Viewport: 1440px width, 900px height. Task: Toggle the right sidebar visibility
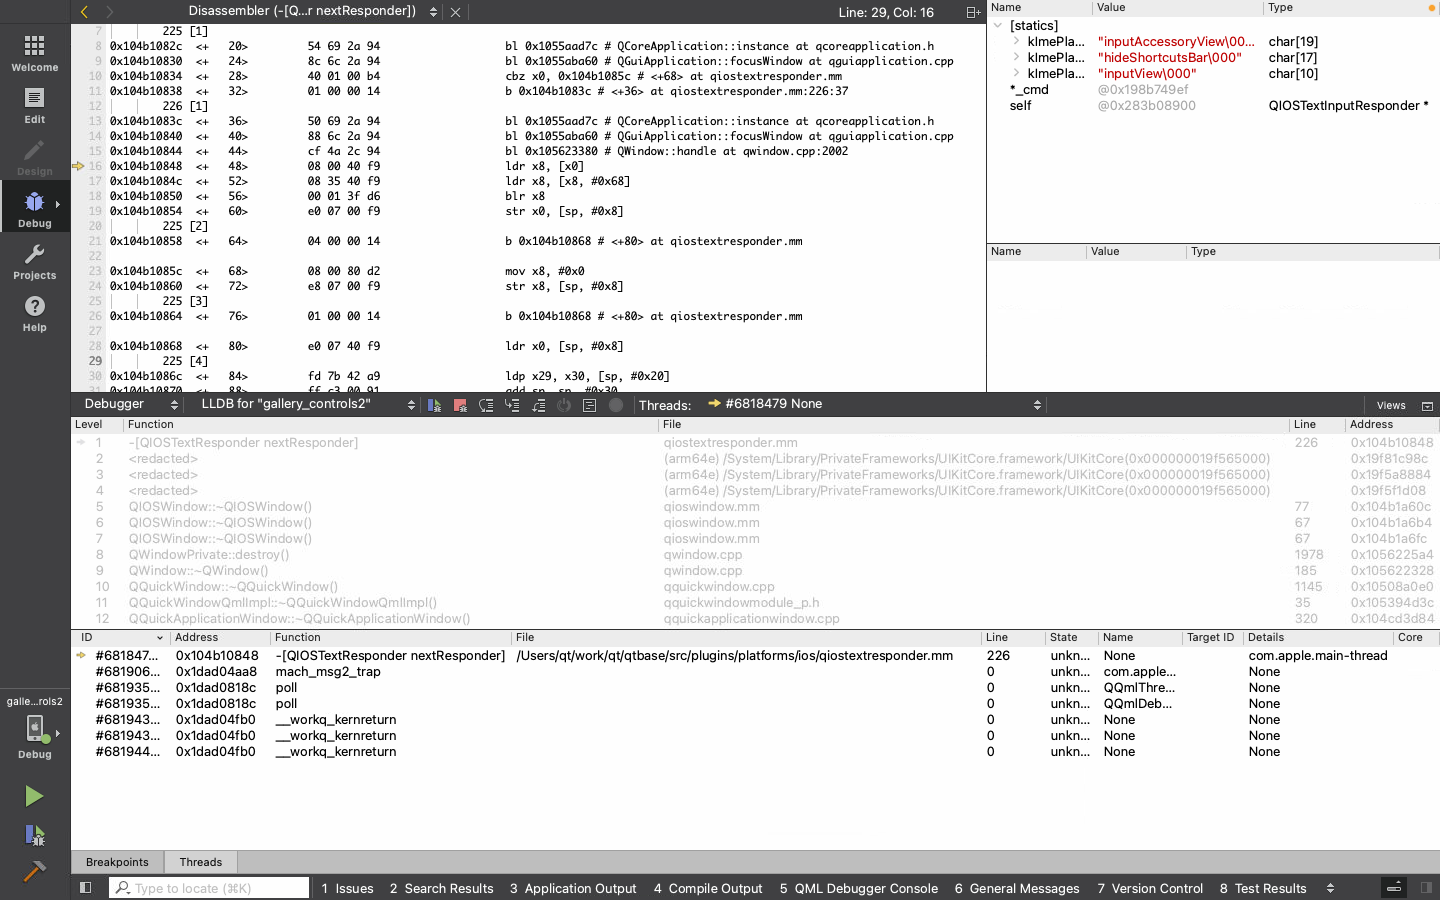(x=1426, y=888)
